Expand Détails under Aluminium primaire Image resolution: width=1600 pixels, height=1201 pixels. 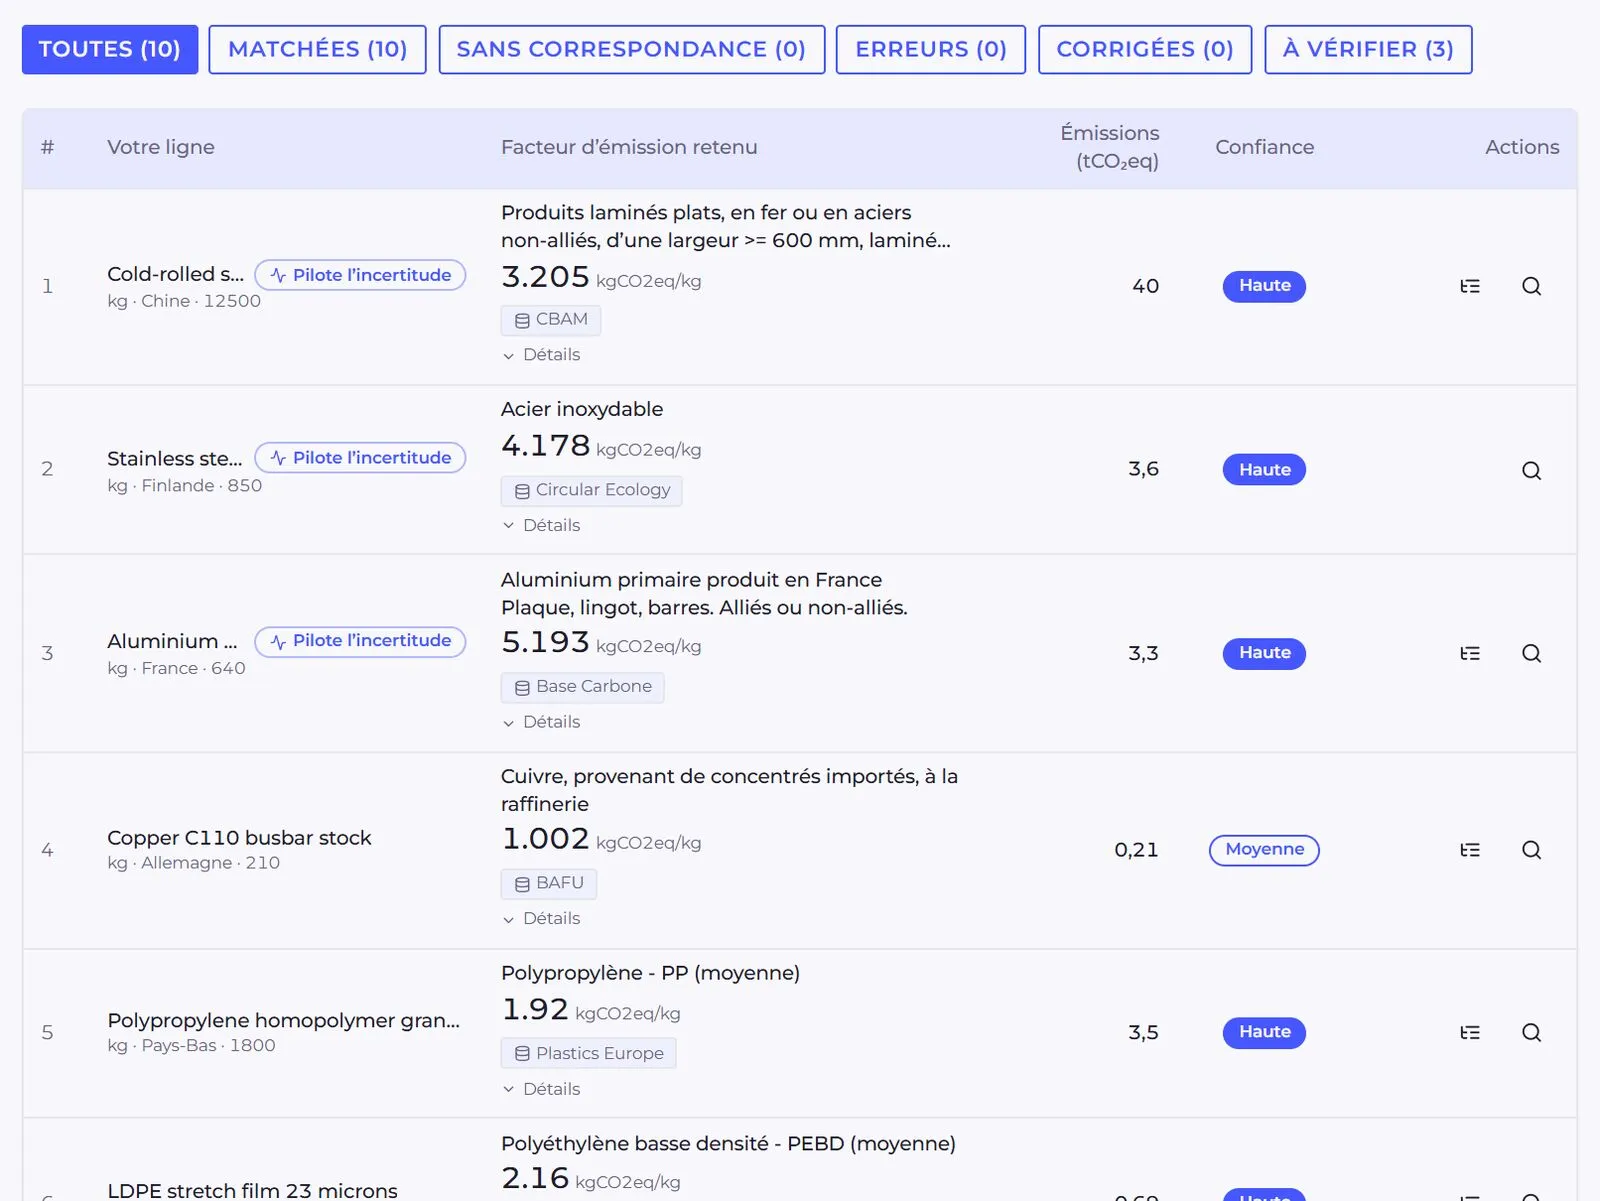[541, 722]
